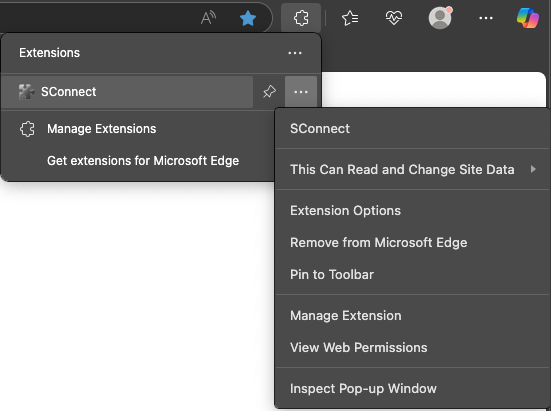Click SConnect row more actions ellipsis

(x=301, y=92)
